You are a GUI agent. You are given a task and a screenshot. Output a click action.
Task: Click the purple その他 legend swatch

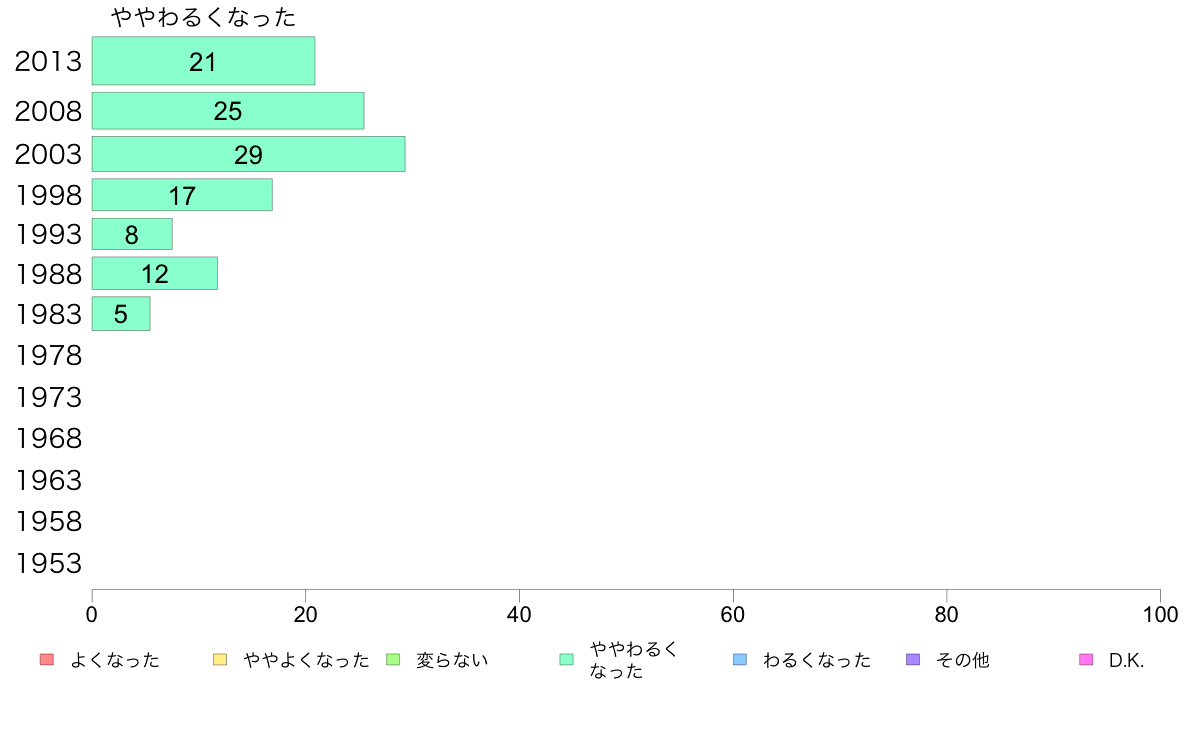pyautogui.click(x=913, y=659)
